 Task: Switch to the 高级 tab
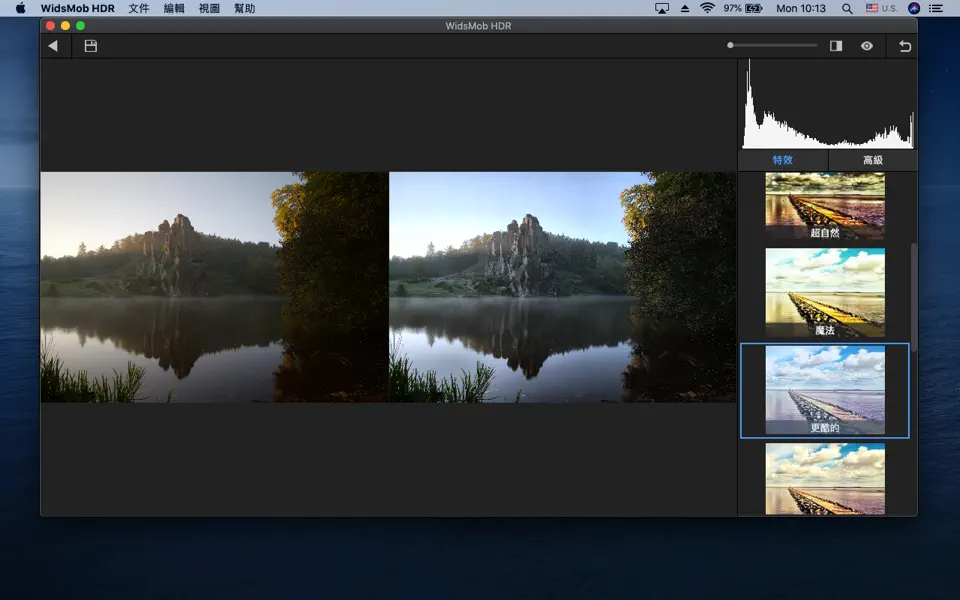871,159
